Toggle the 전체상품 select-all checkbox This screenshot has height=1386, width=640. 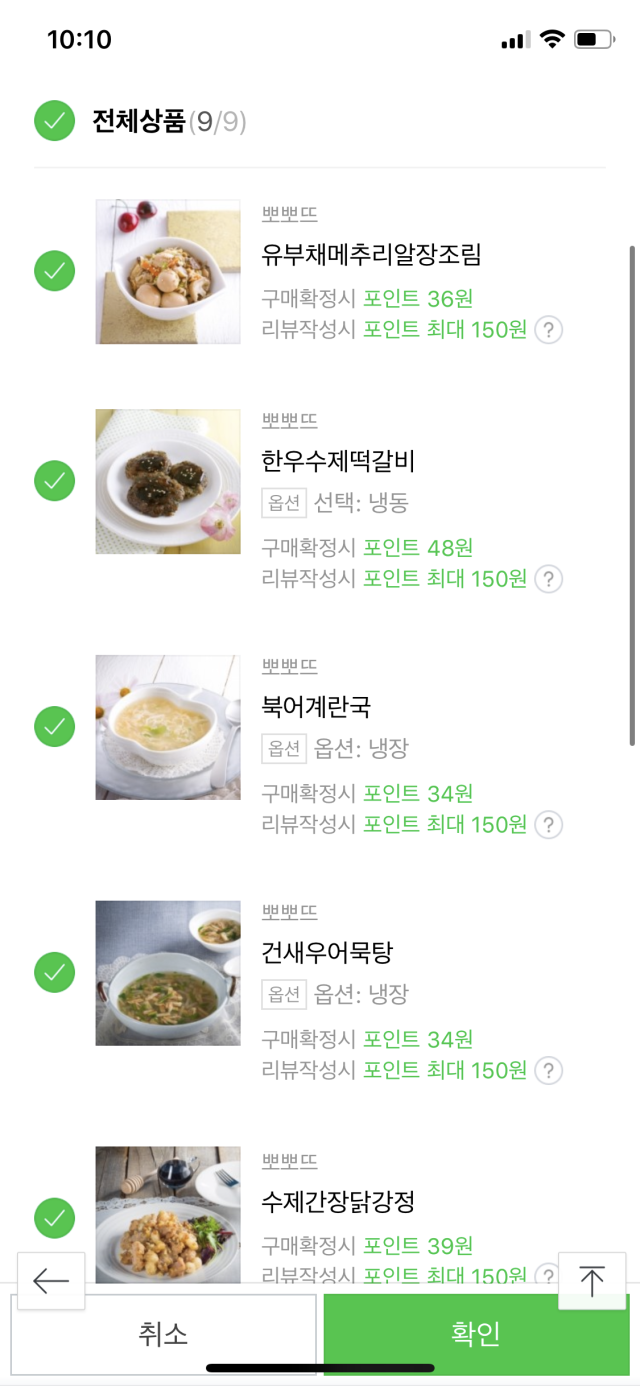55,121
